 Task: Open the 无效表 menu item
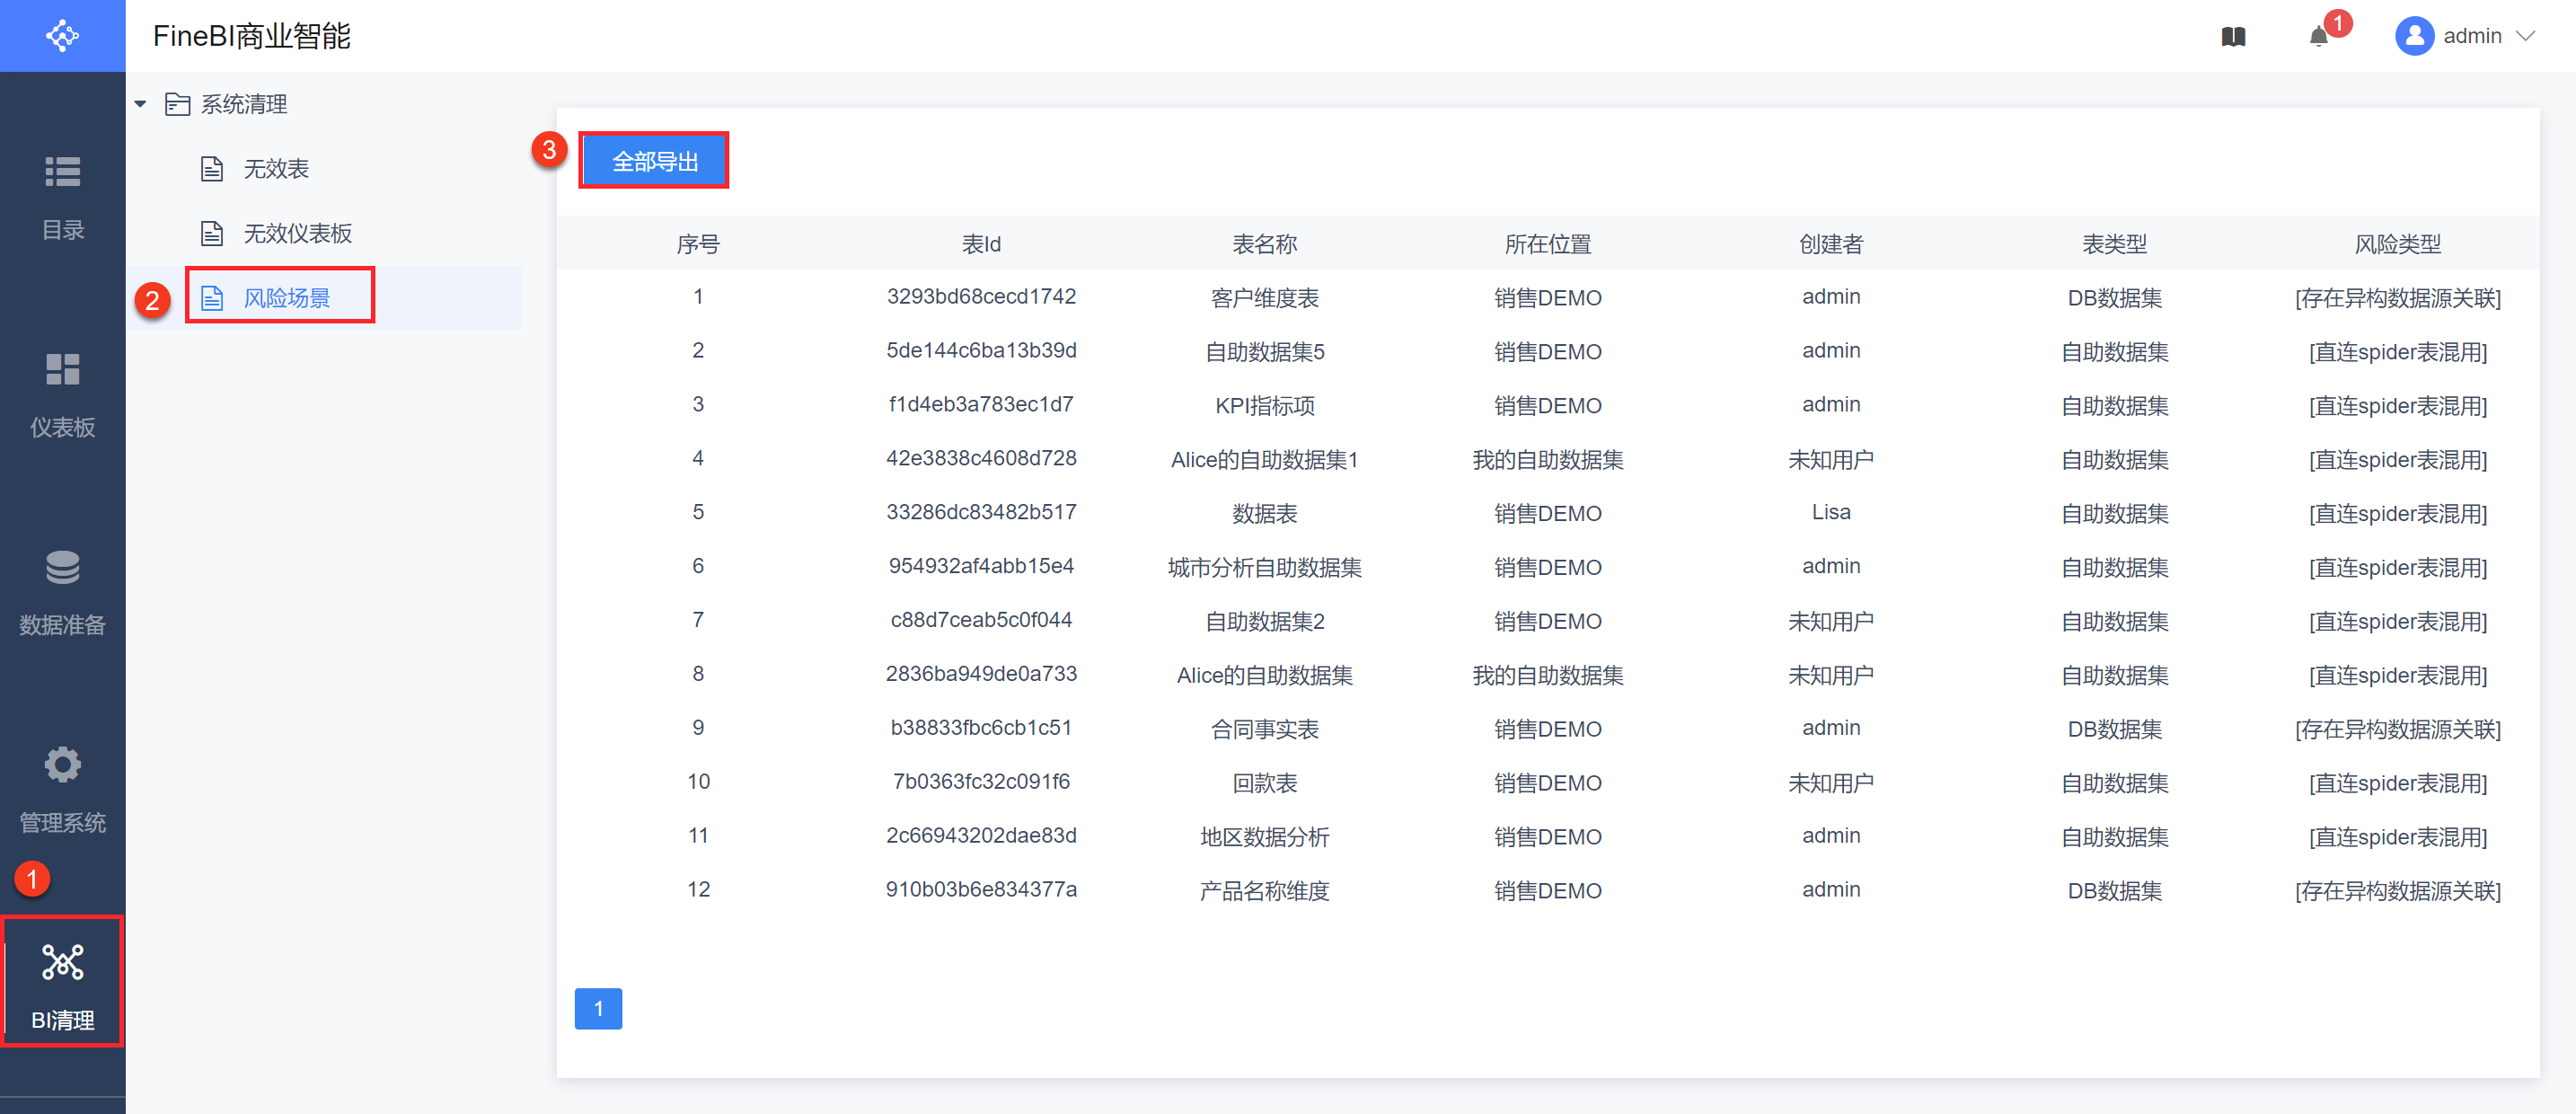click(x=275, y=169)
